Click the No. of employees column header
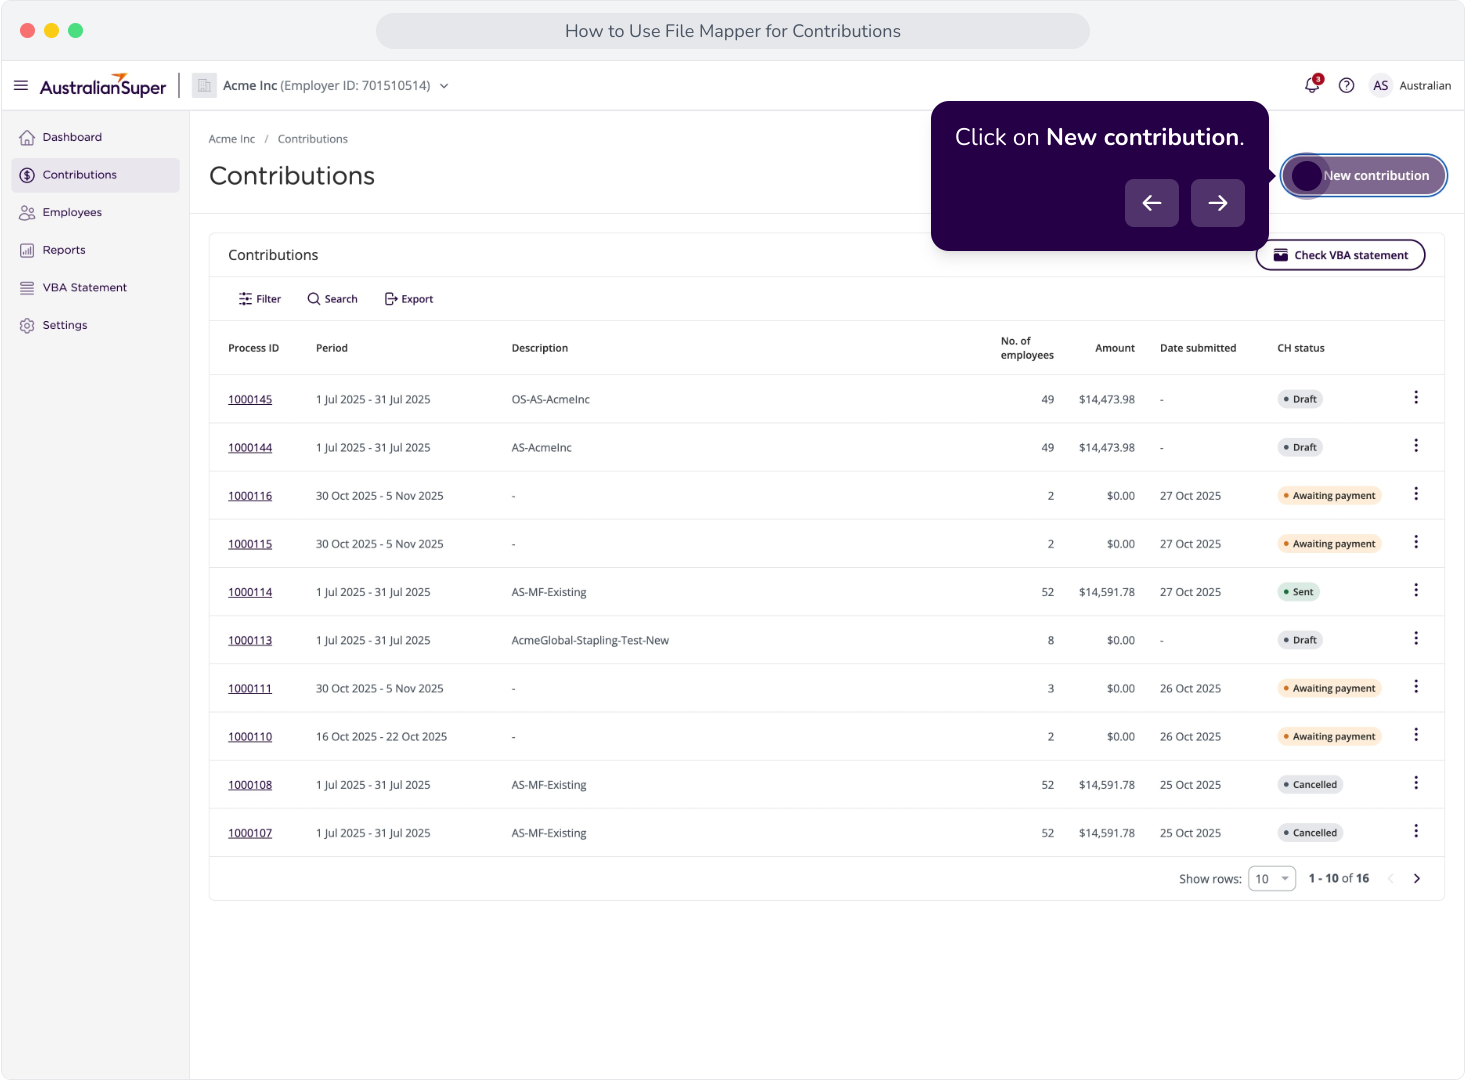Image resolution: width=1466 pixels, height=1080 pixels. 1027,348
